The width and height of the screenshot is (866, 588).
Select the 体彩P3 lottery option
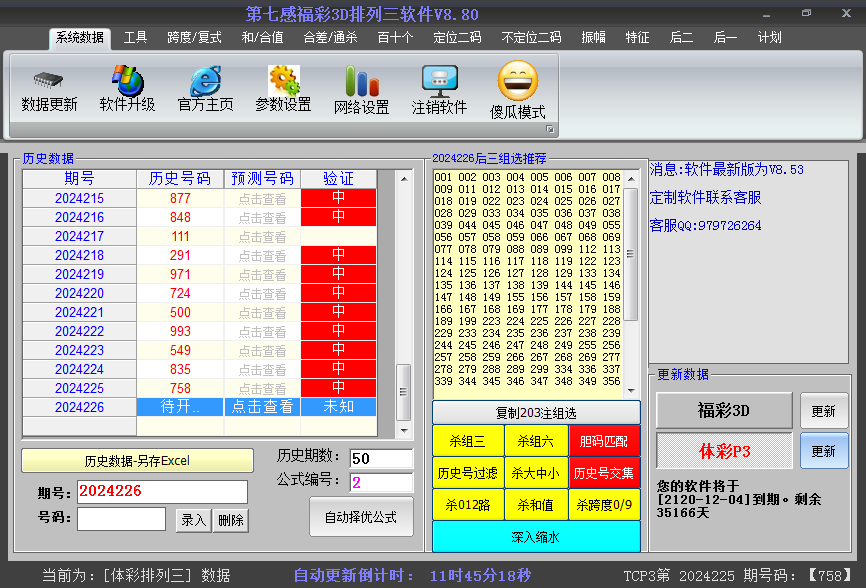pyautogui.click(x=724, y=451)
